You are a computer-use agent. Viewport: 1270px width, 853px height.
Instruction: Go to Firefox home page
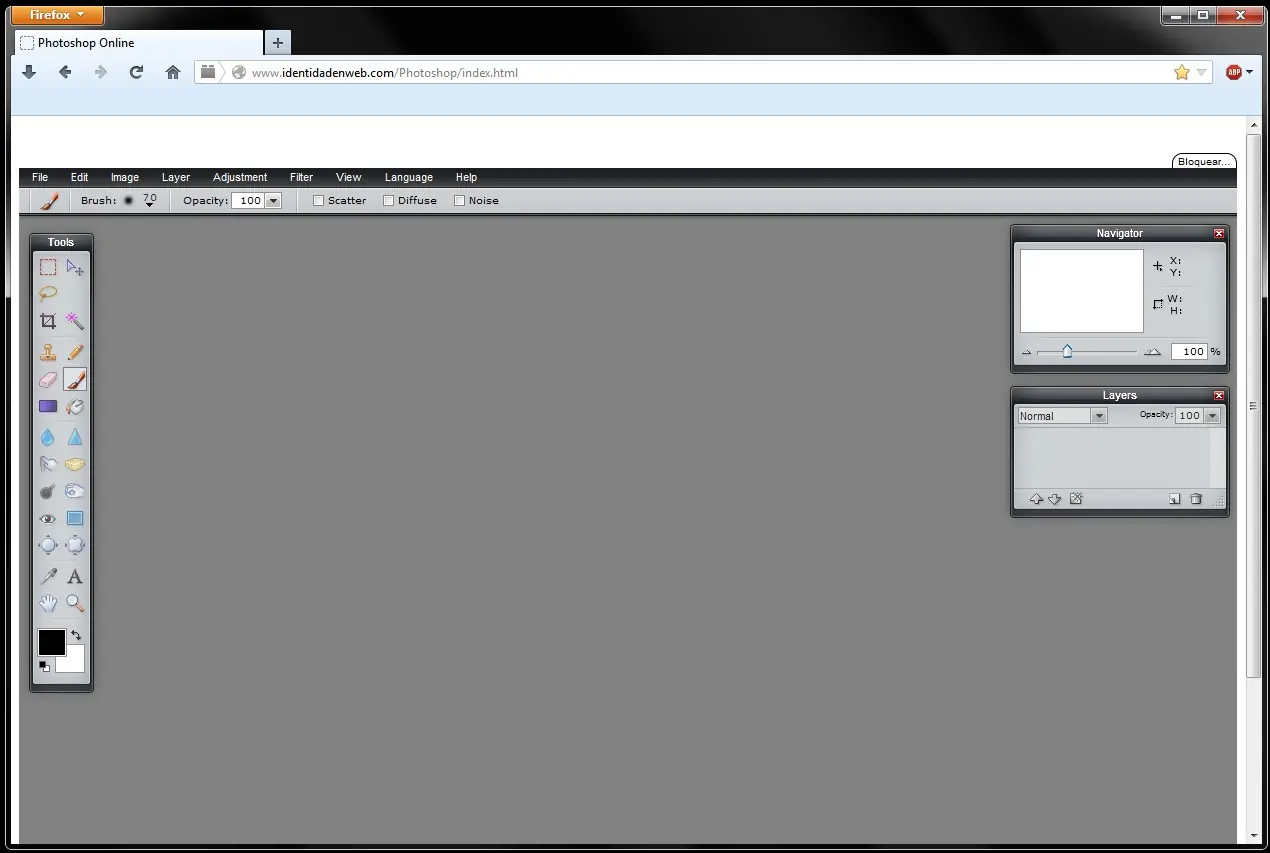tap(173, 72)
